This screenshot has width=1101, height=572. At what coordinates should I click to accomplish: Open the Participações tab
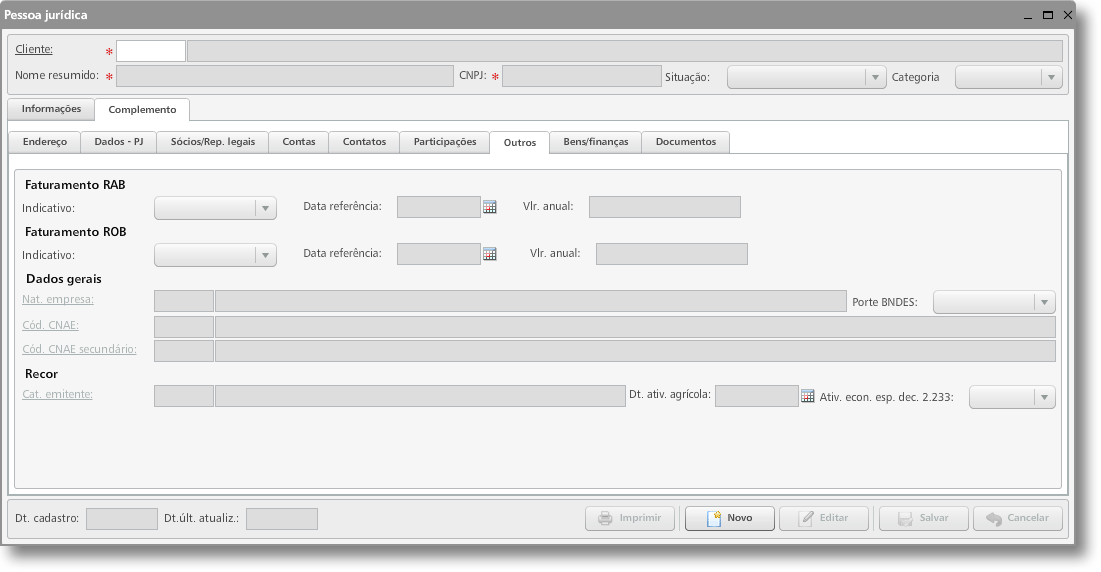pos(444,142)
